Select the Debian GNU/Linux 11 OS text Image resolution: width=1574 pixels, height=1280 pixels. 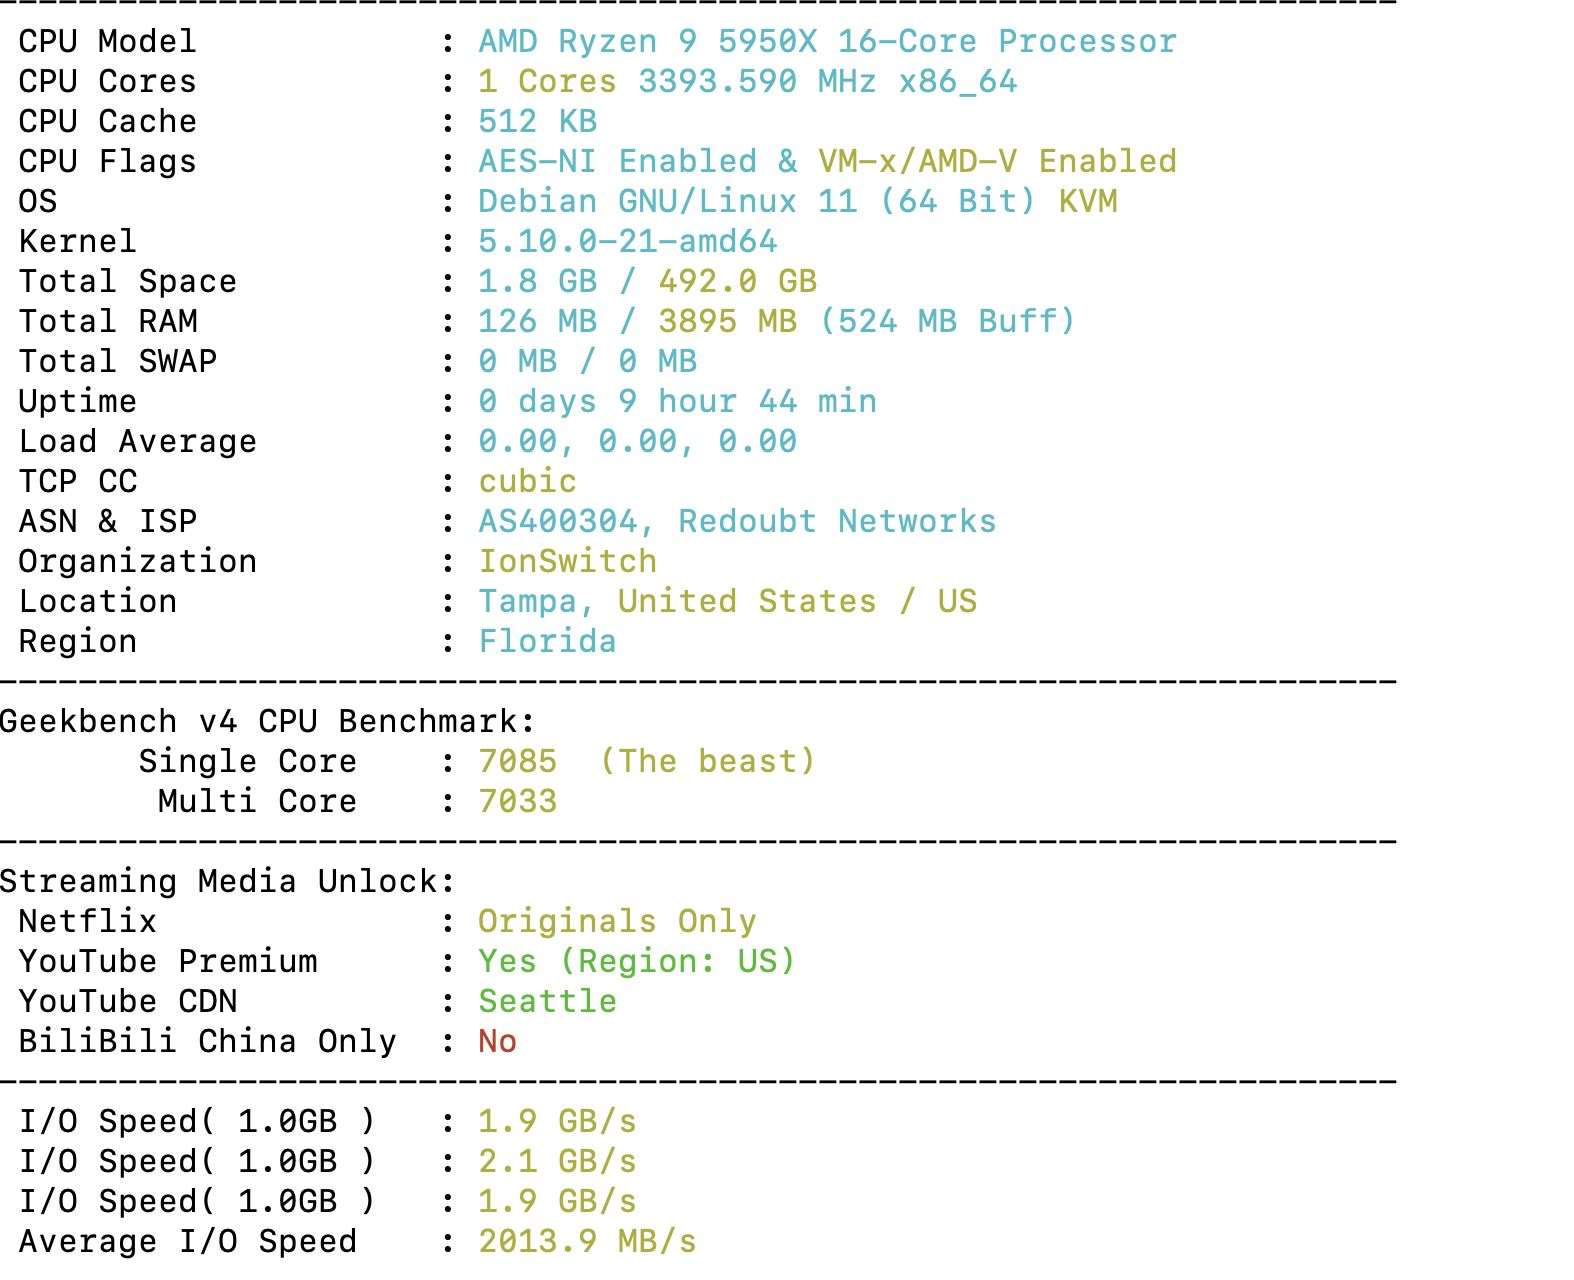click(667, 202)
